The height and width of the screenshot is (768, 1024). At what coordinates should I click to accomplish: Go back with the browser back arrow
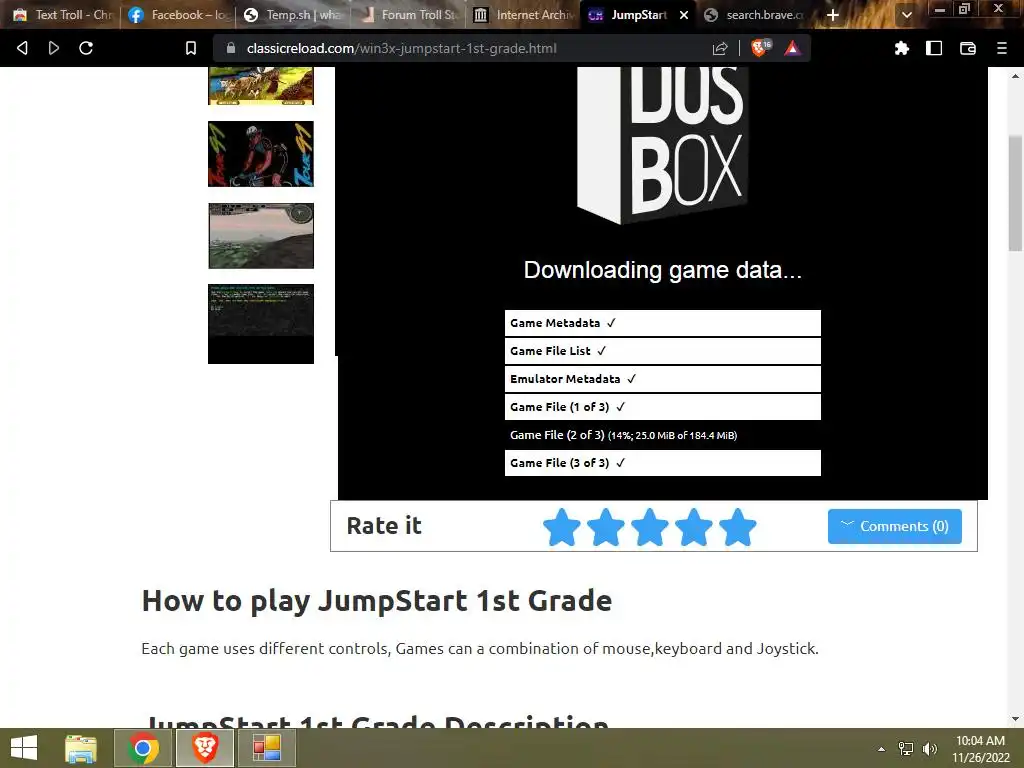22,48
